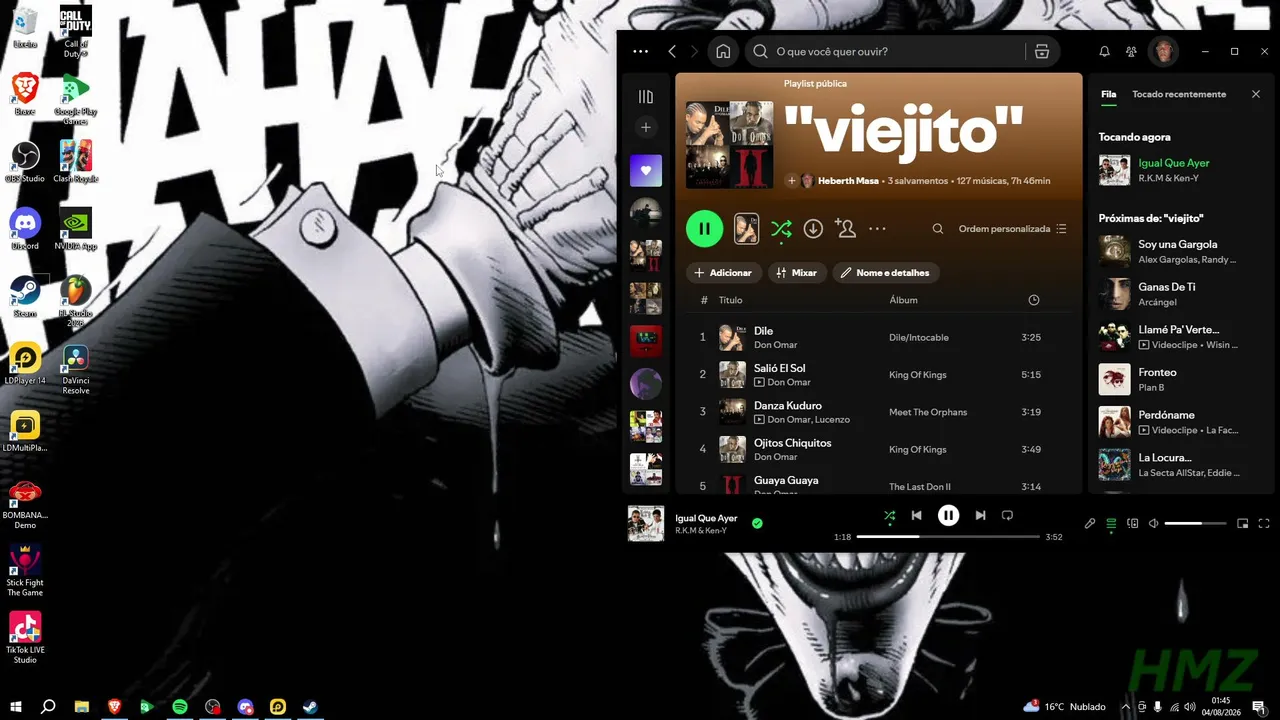This screenshot has height=720, width=1280.
Task: Open R.K.M & Ken-Y artist link in player bar
Action: (x=701, y=531)
